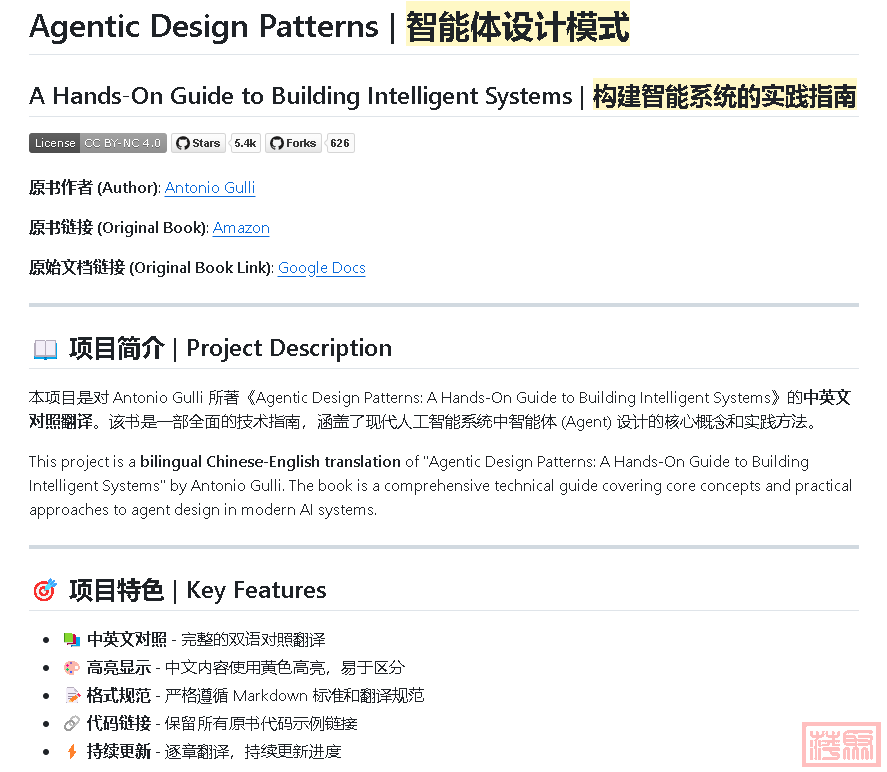887x772 pixels.
Task: Click the highlighted 构建智能系统的实践指南 subtitle
Action: [724, 96]
